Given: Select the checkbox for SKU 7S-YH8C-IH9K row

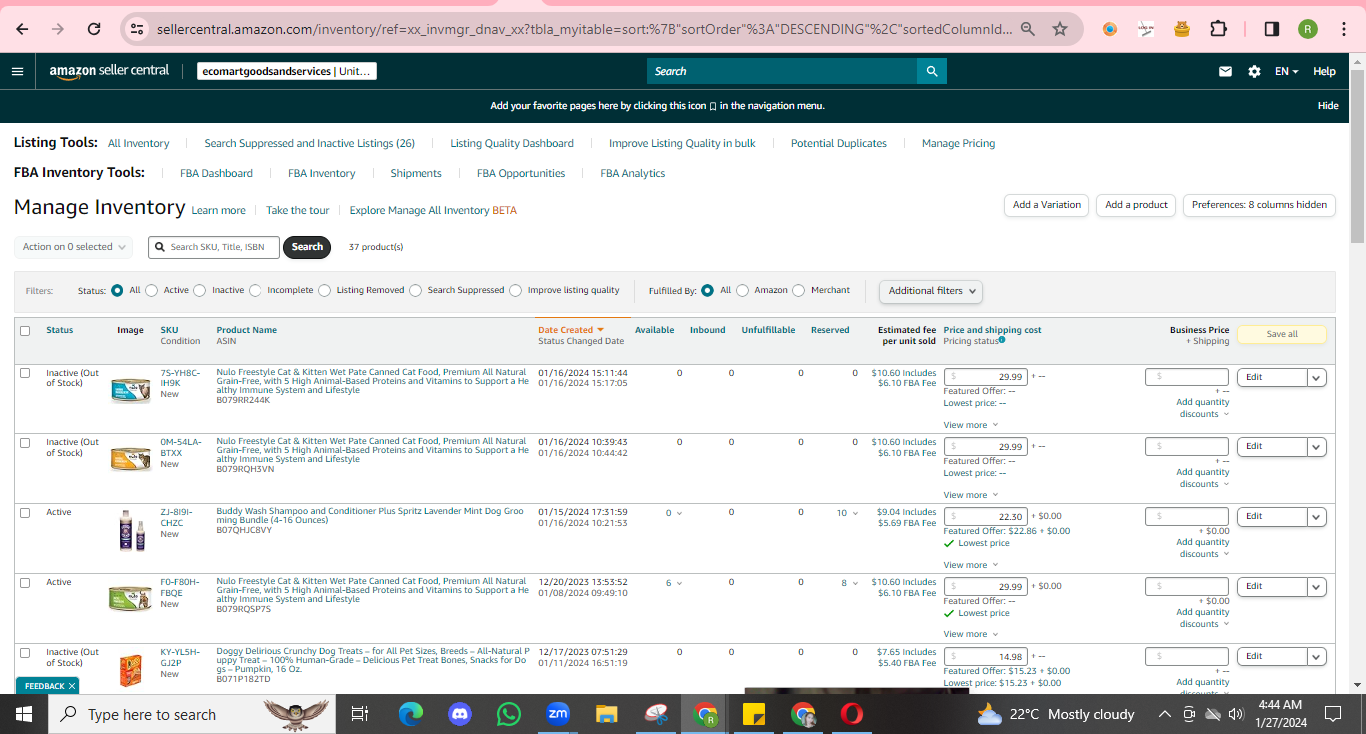Looking at the screenshot, I should click(25, 373).
